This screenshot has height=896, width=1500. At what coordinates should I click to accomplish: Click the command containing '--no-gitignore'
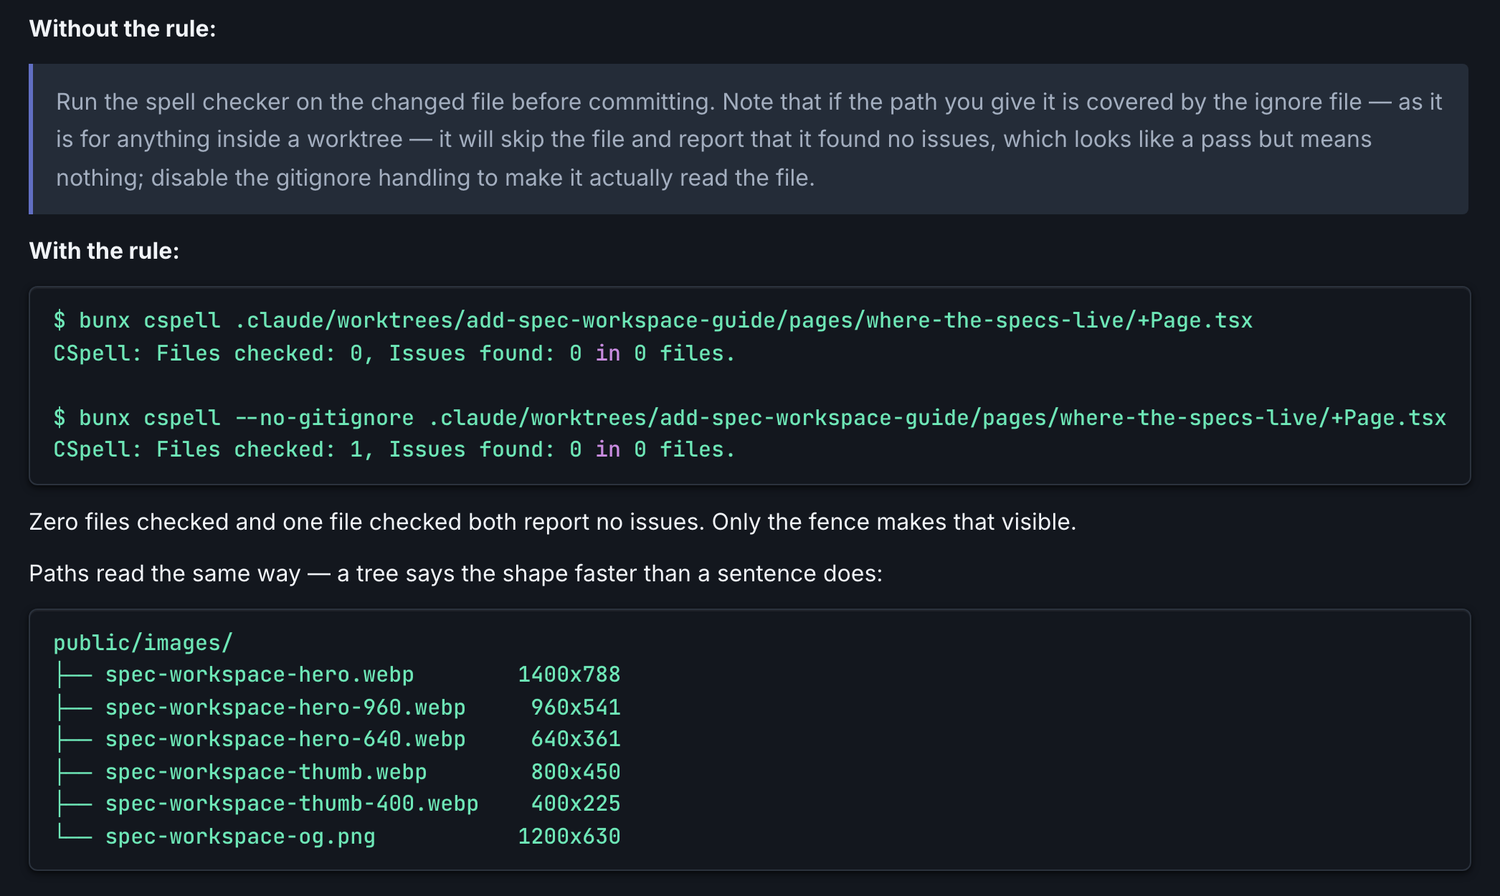(x=750, y=417)
